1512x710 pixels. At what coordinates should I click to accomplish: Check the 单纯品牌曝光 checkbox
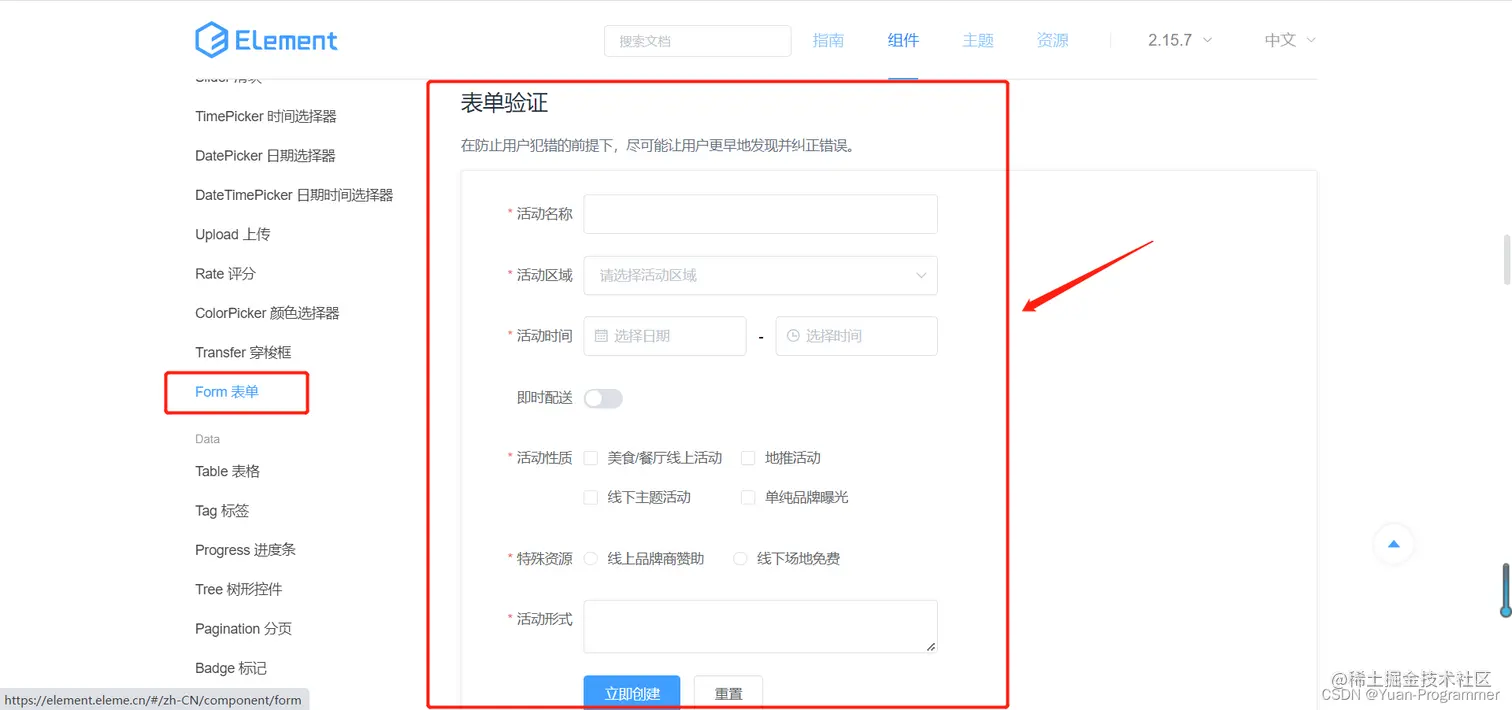click(748, 497)
